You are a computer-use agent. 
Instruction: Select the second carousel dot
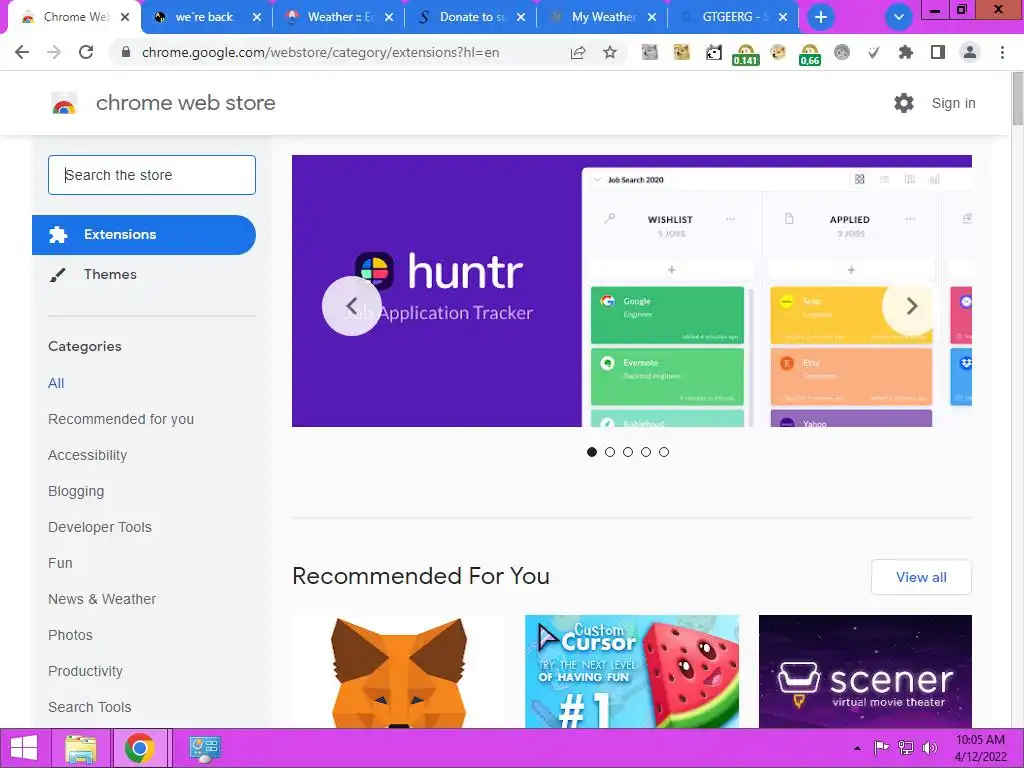pyautogui.click(x=610, y=452)
